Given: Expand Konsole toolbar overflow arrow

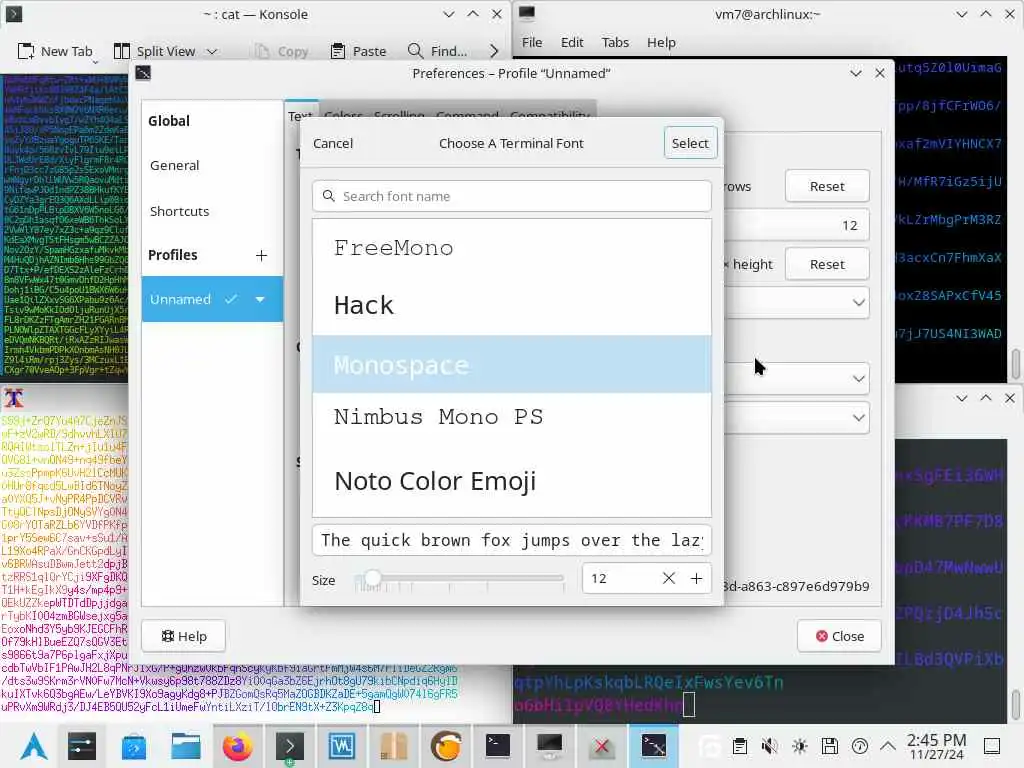Looking at the screenshot, I should coord(494,51).
